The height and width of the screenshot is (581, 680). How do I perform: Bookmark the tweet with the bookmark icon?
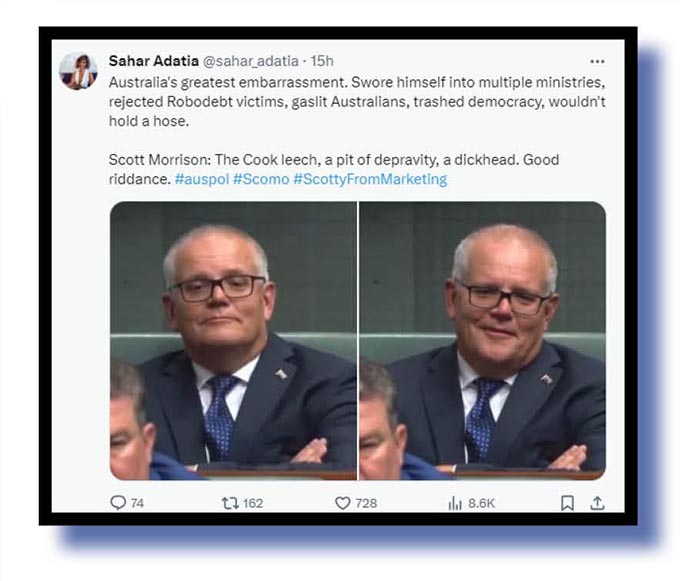(x=567, y=503)
